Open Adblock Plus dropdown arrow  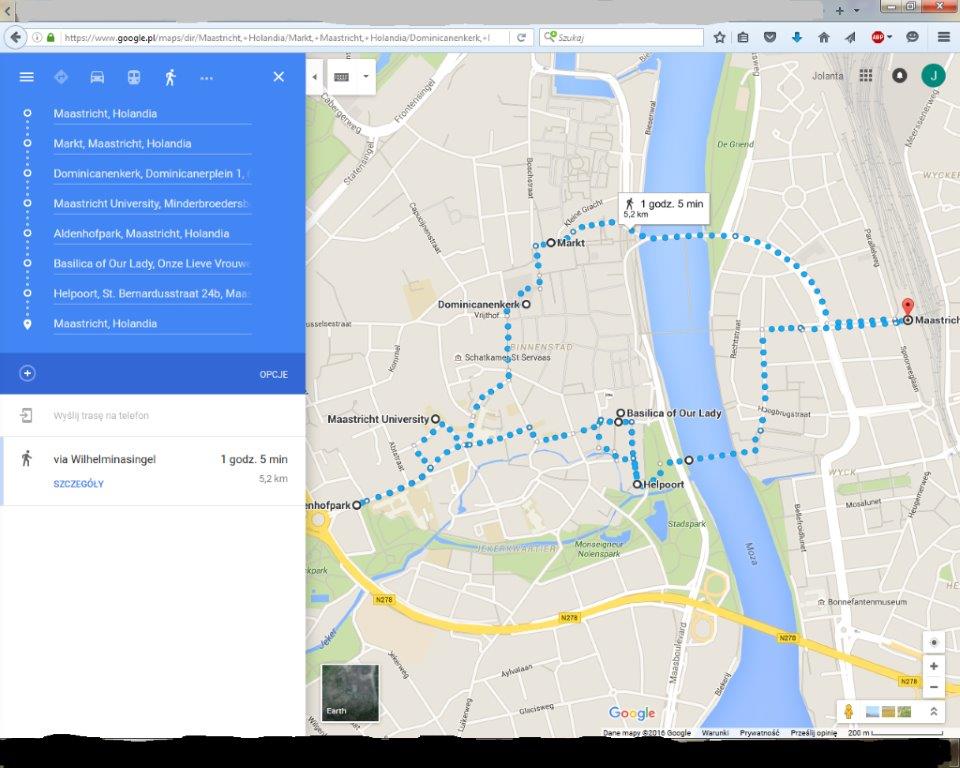(889, 37)
